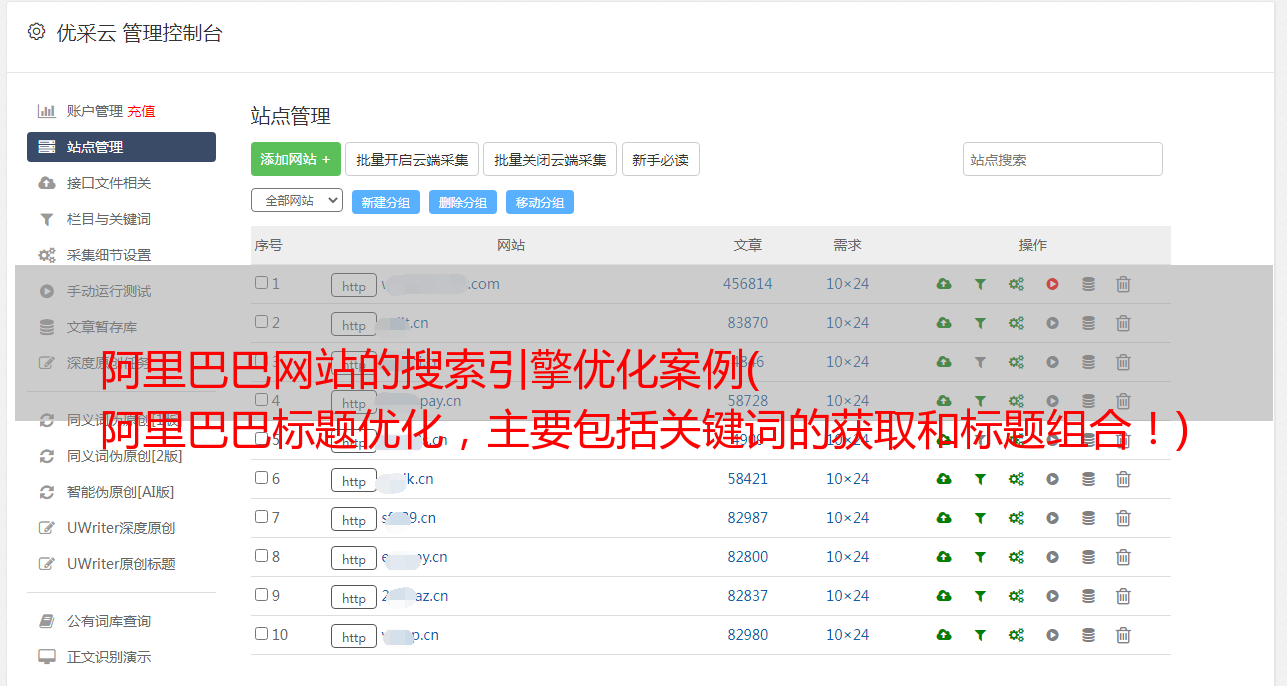Select the checkbox for row 8
The height and width of the screenshot is (686, 1287).
coord(261,556)
